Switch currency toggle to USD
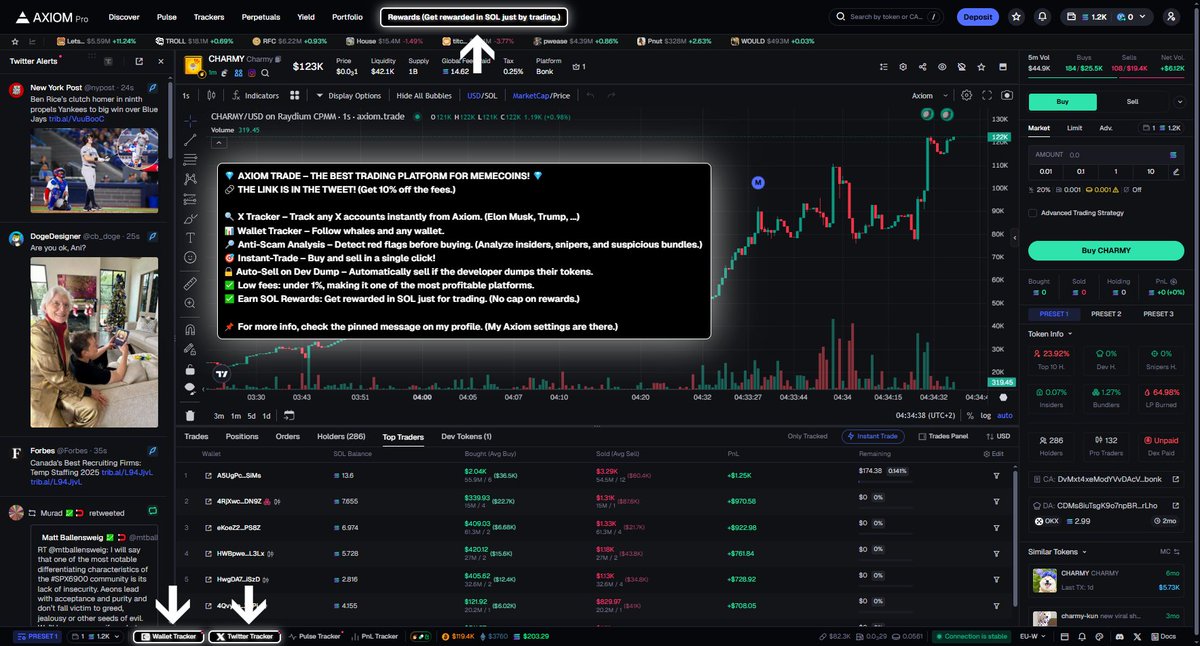 (999, 436)
